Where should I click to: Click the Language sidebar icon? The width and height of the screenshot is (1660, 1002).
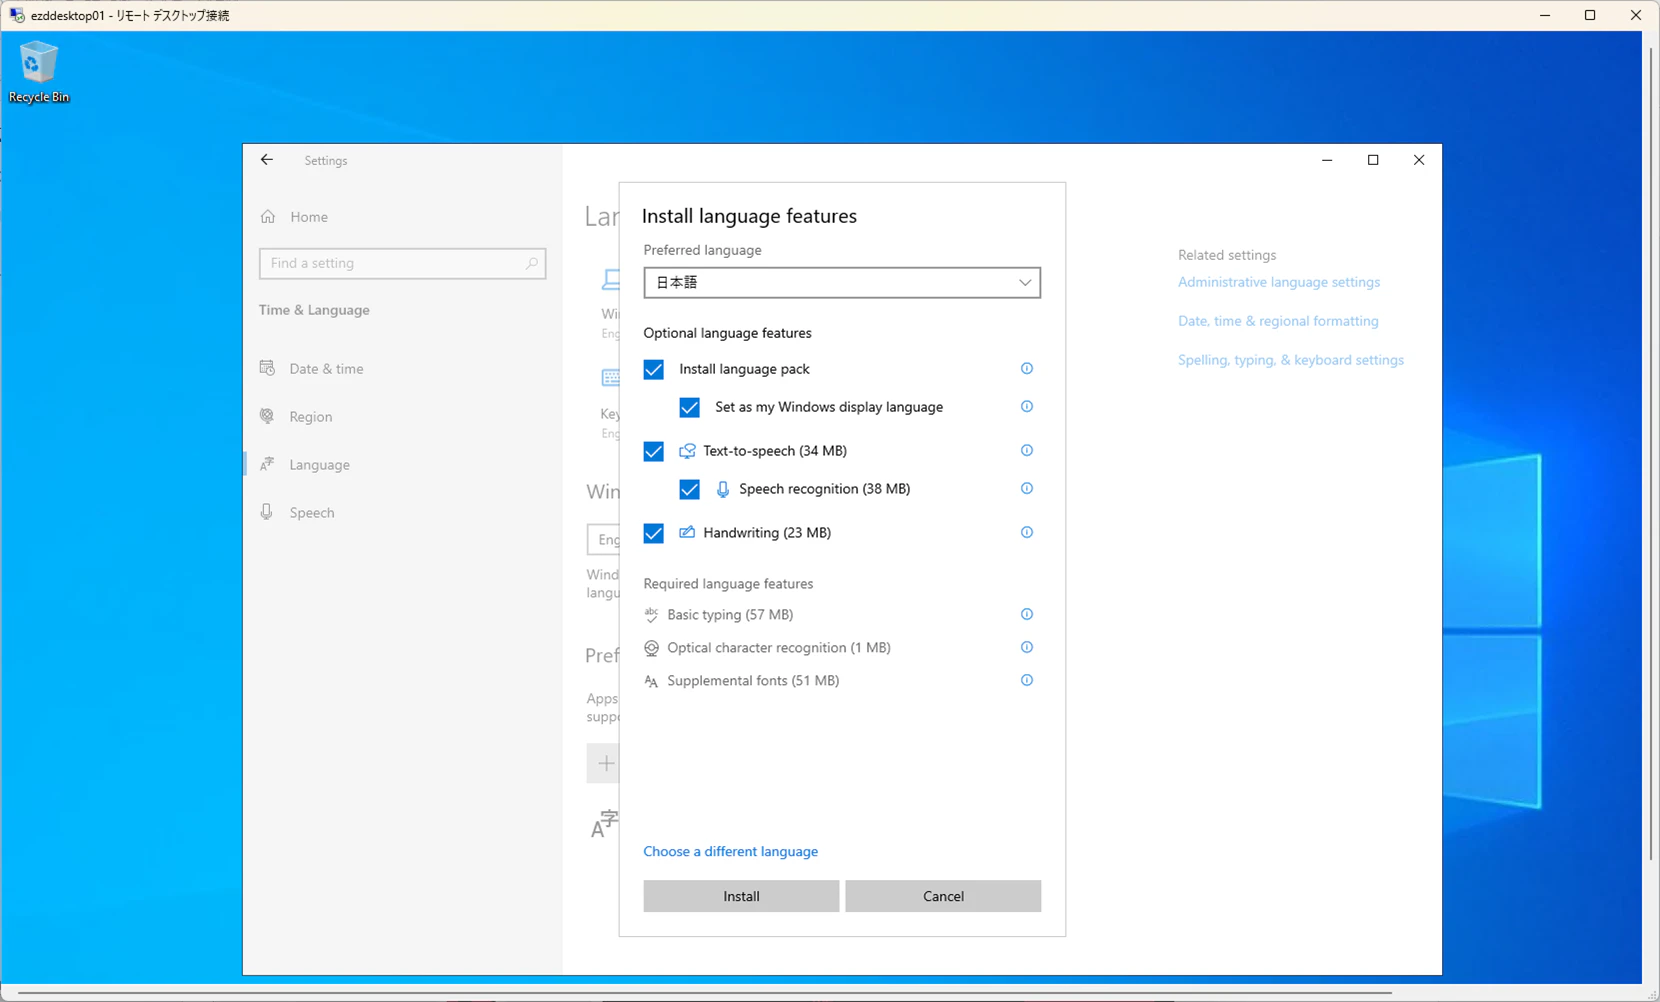267,464
